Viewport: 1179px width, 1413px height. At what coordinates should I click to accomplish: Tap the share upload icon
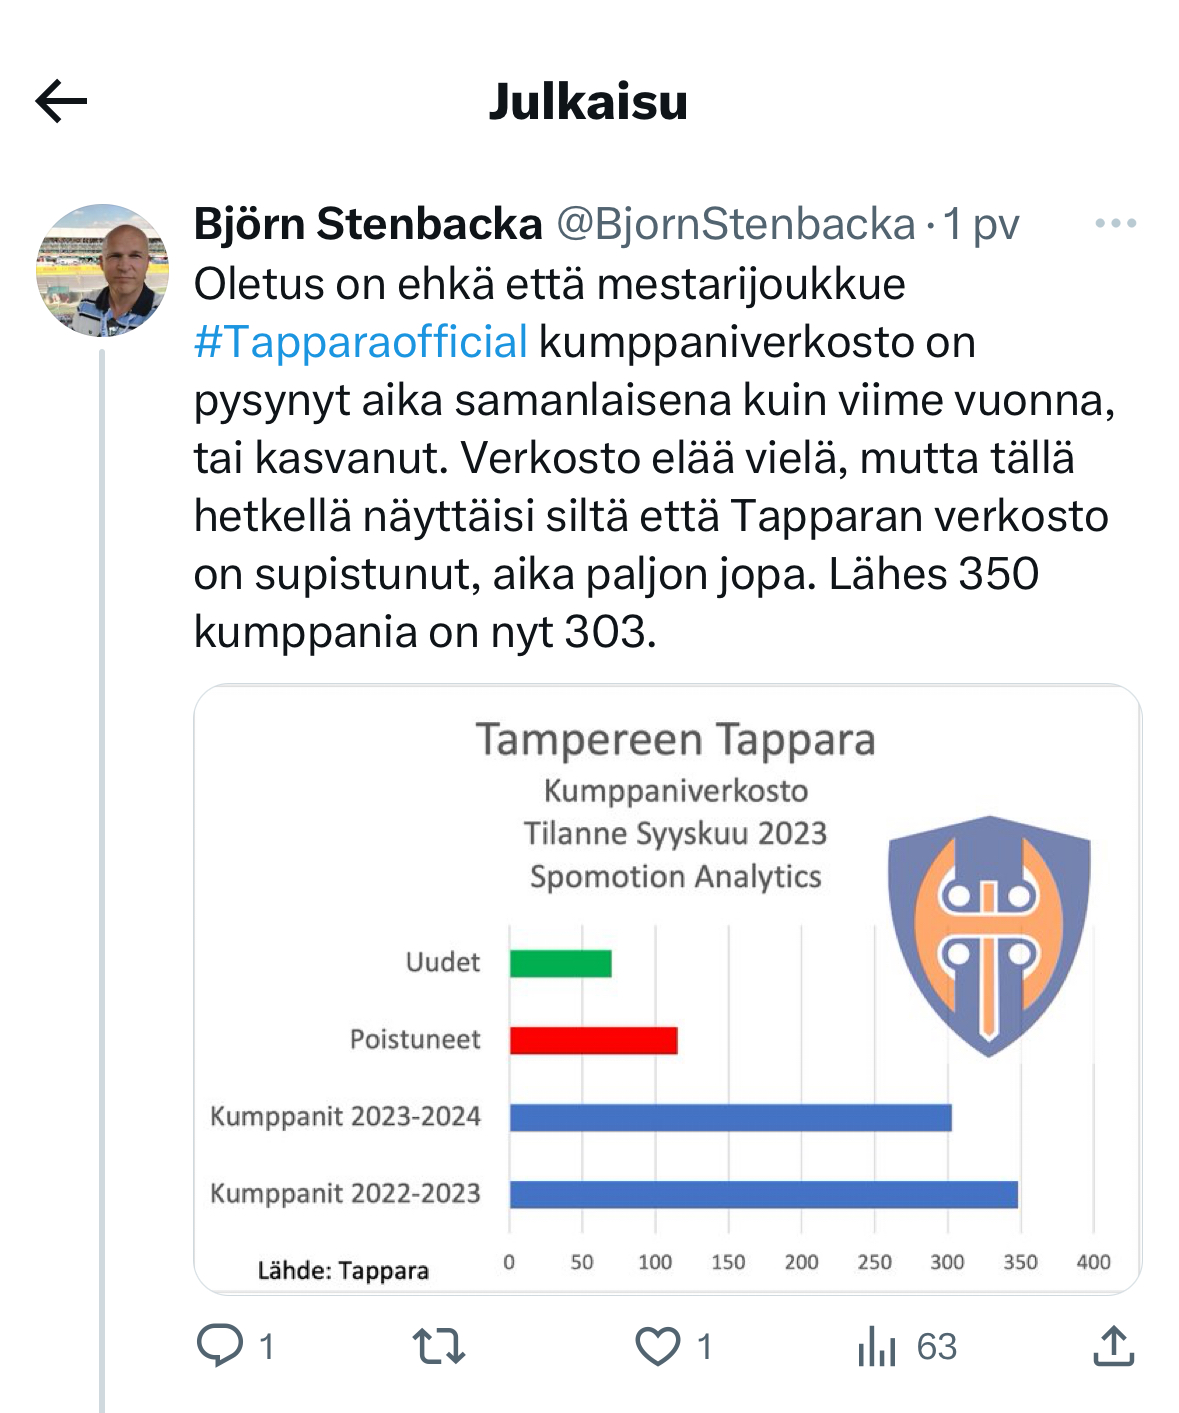click(1113, 1346)
